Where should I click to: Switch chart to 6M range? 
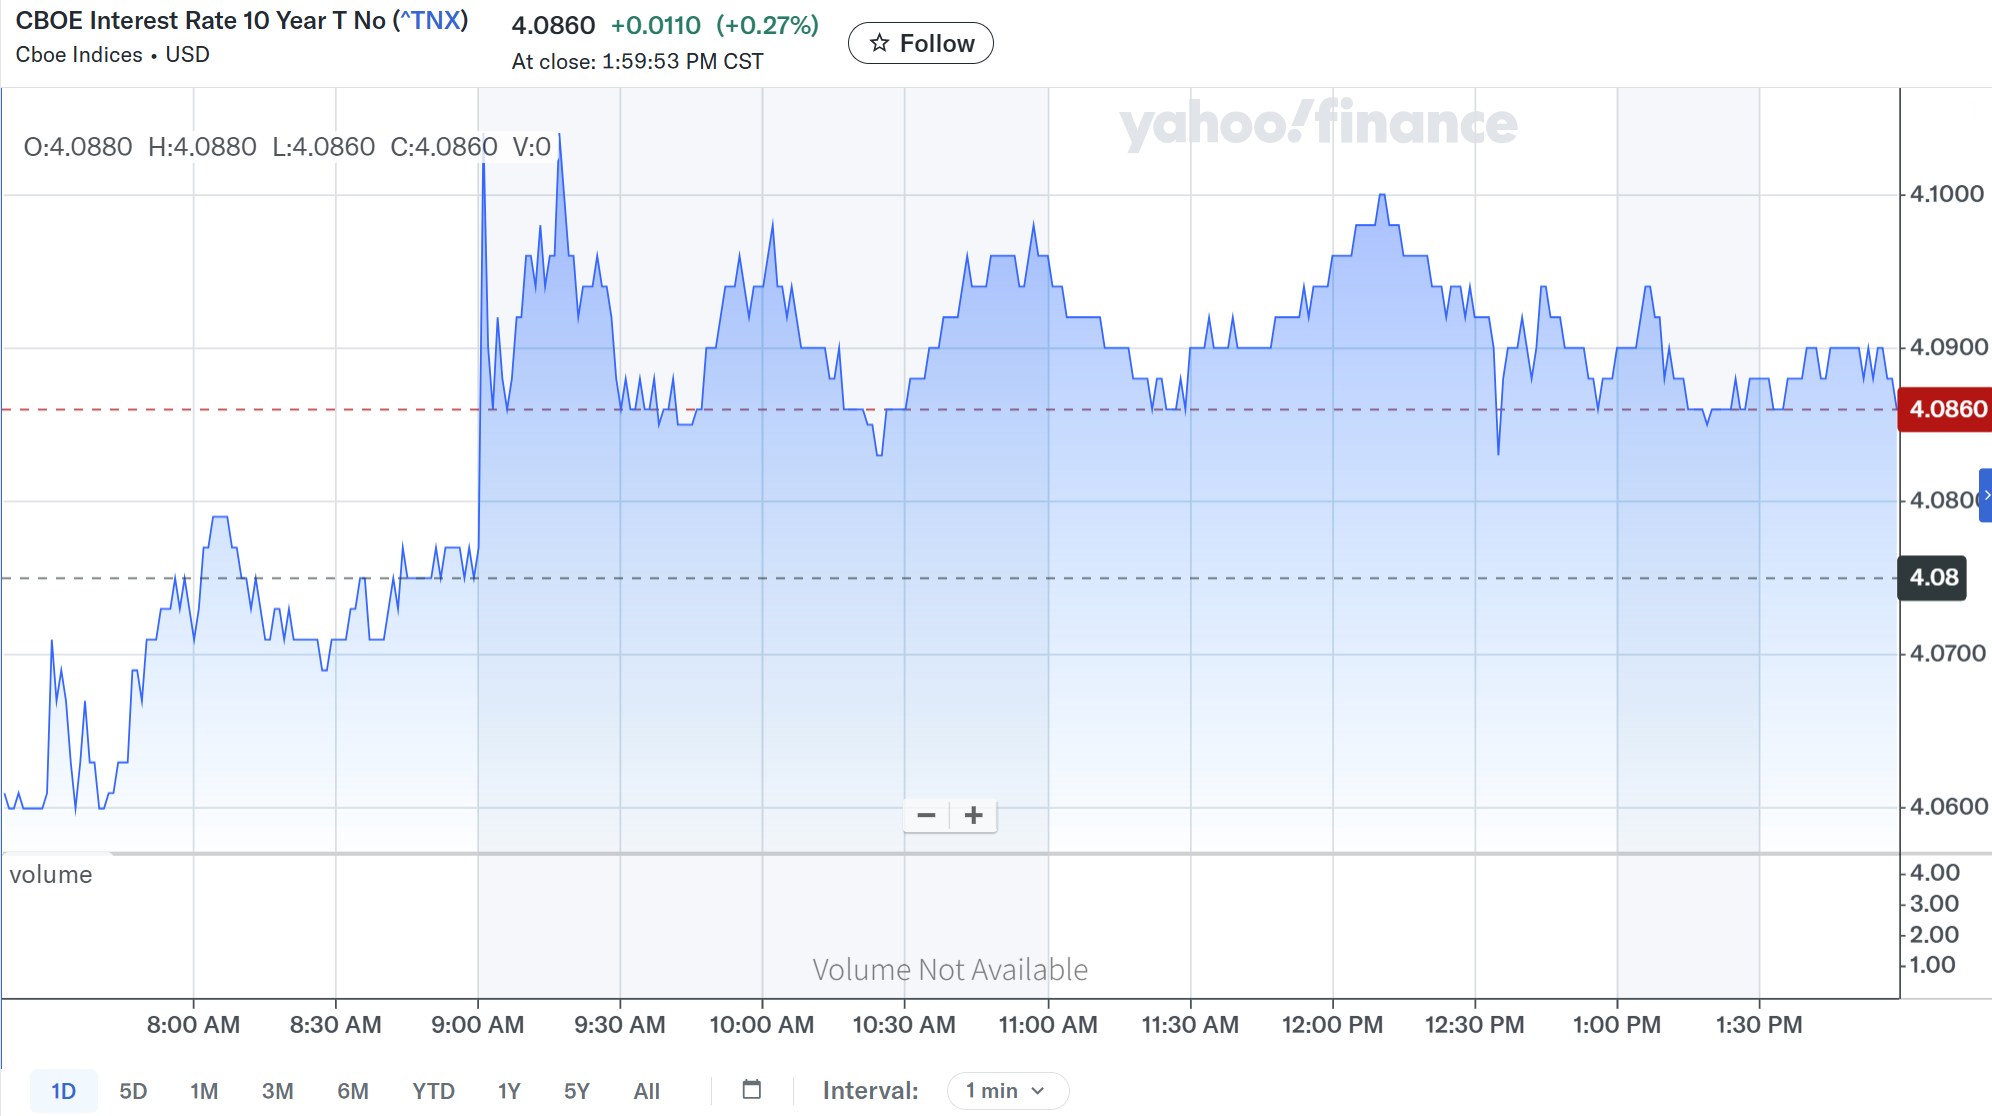click(352, 1090)
